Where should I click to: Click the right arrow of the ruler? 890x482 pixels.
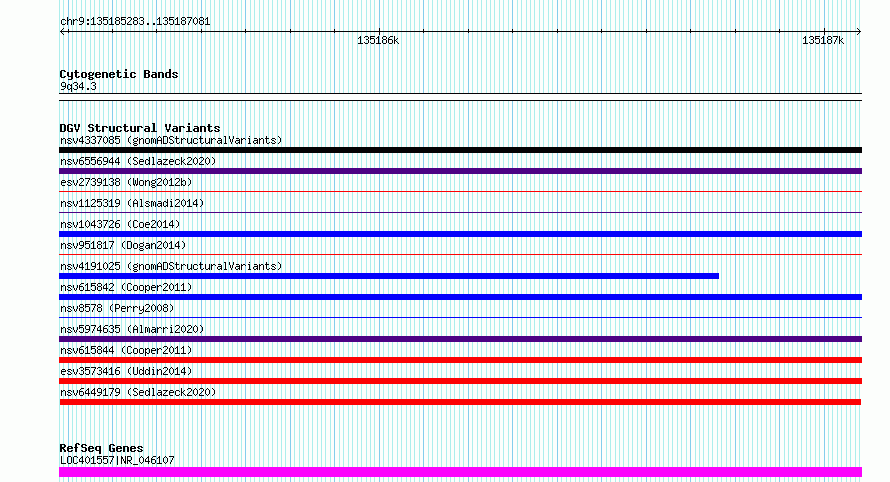click(x=858, y=32)
